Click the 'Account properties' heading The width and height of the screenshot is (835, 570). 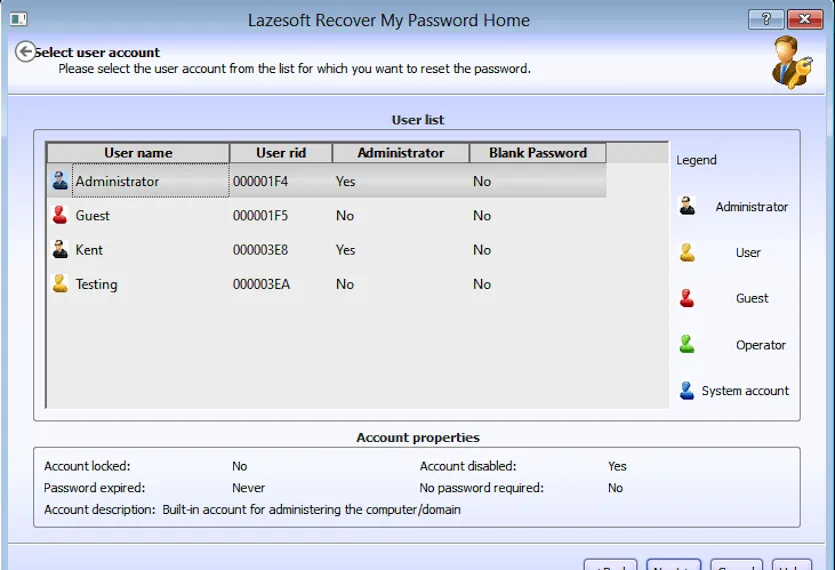[x=418, y=438]
